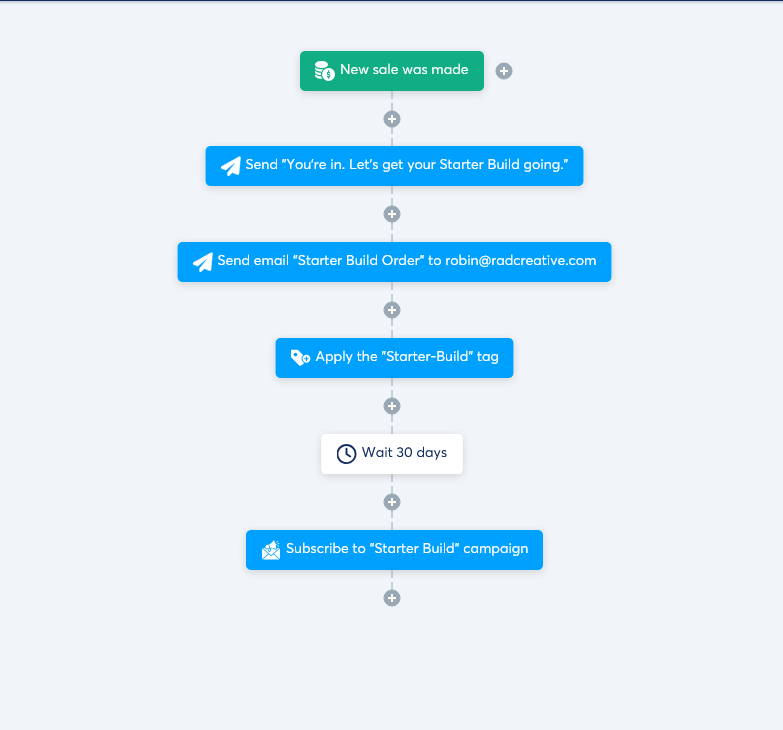Insert a step after Wait 30 days

point(392,502)
